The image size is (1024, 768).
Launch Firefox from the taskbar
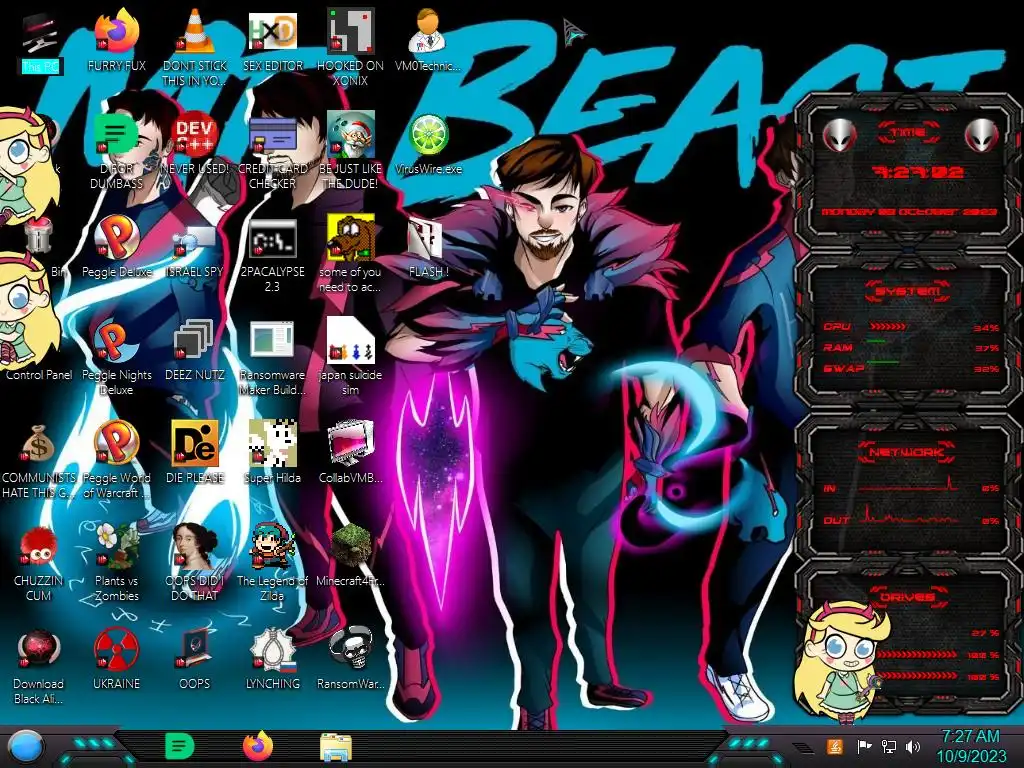coord(258,746)
